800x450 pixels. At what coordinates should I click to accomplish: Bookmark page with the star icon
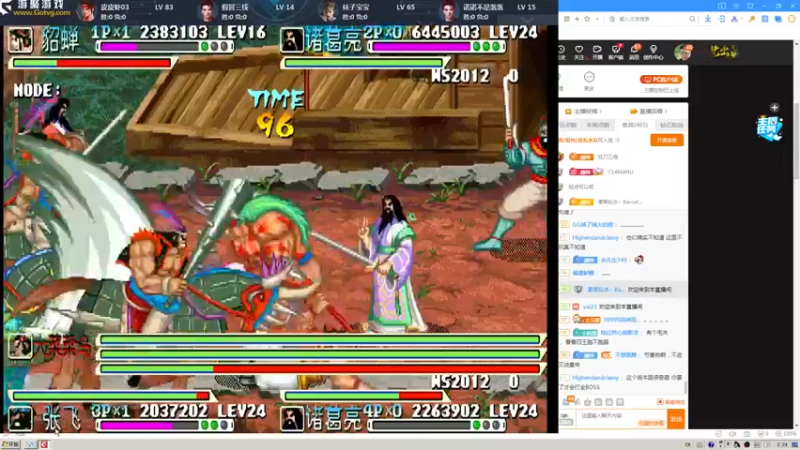coord(587,19)
